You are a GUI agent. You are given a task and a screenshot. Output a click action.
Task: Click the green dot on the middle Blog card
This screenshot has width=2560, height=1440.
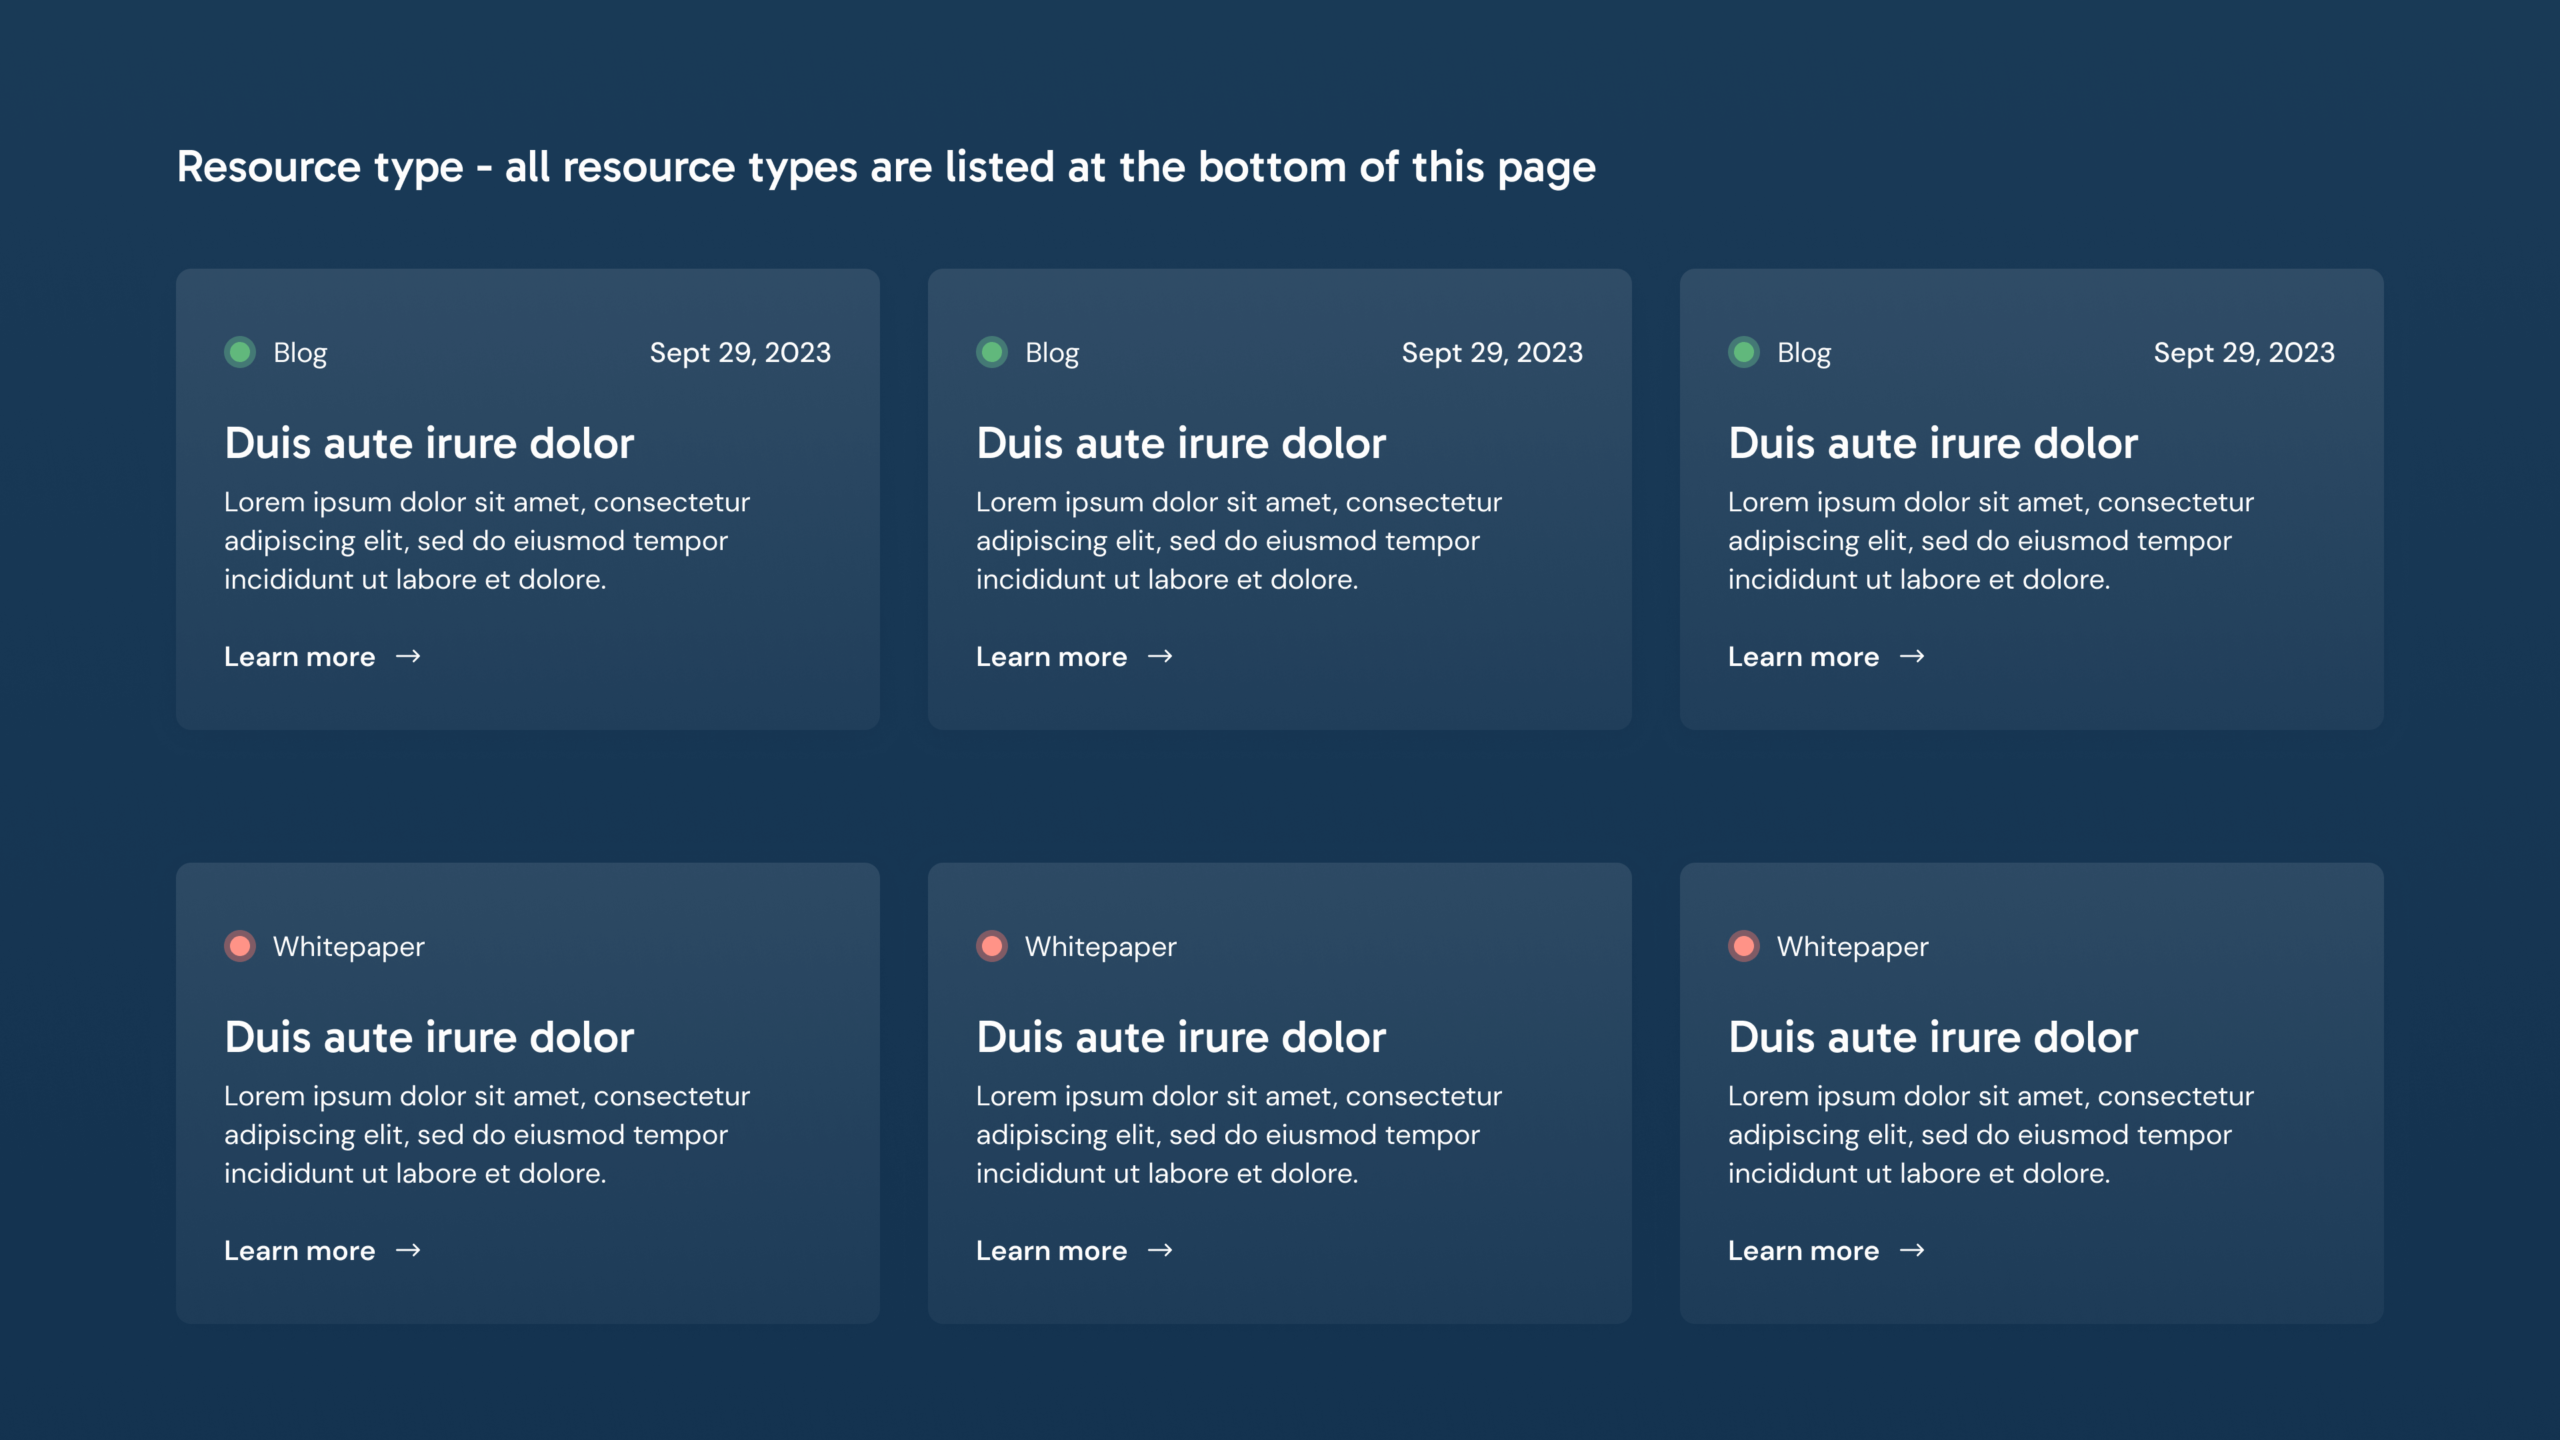(x=992, y=352)
